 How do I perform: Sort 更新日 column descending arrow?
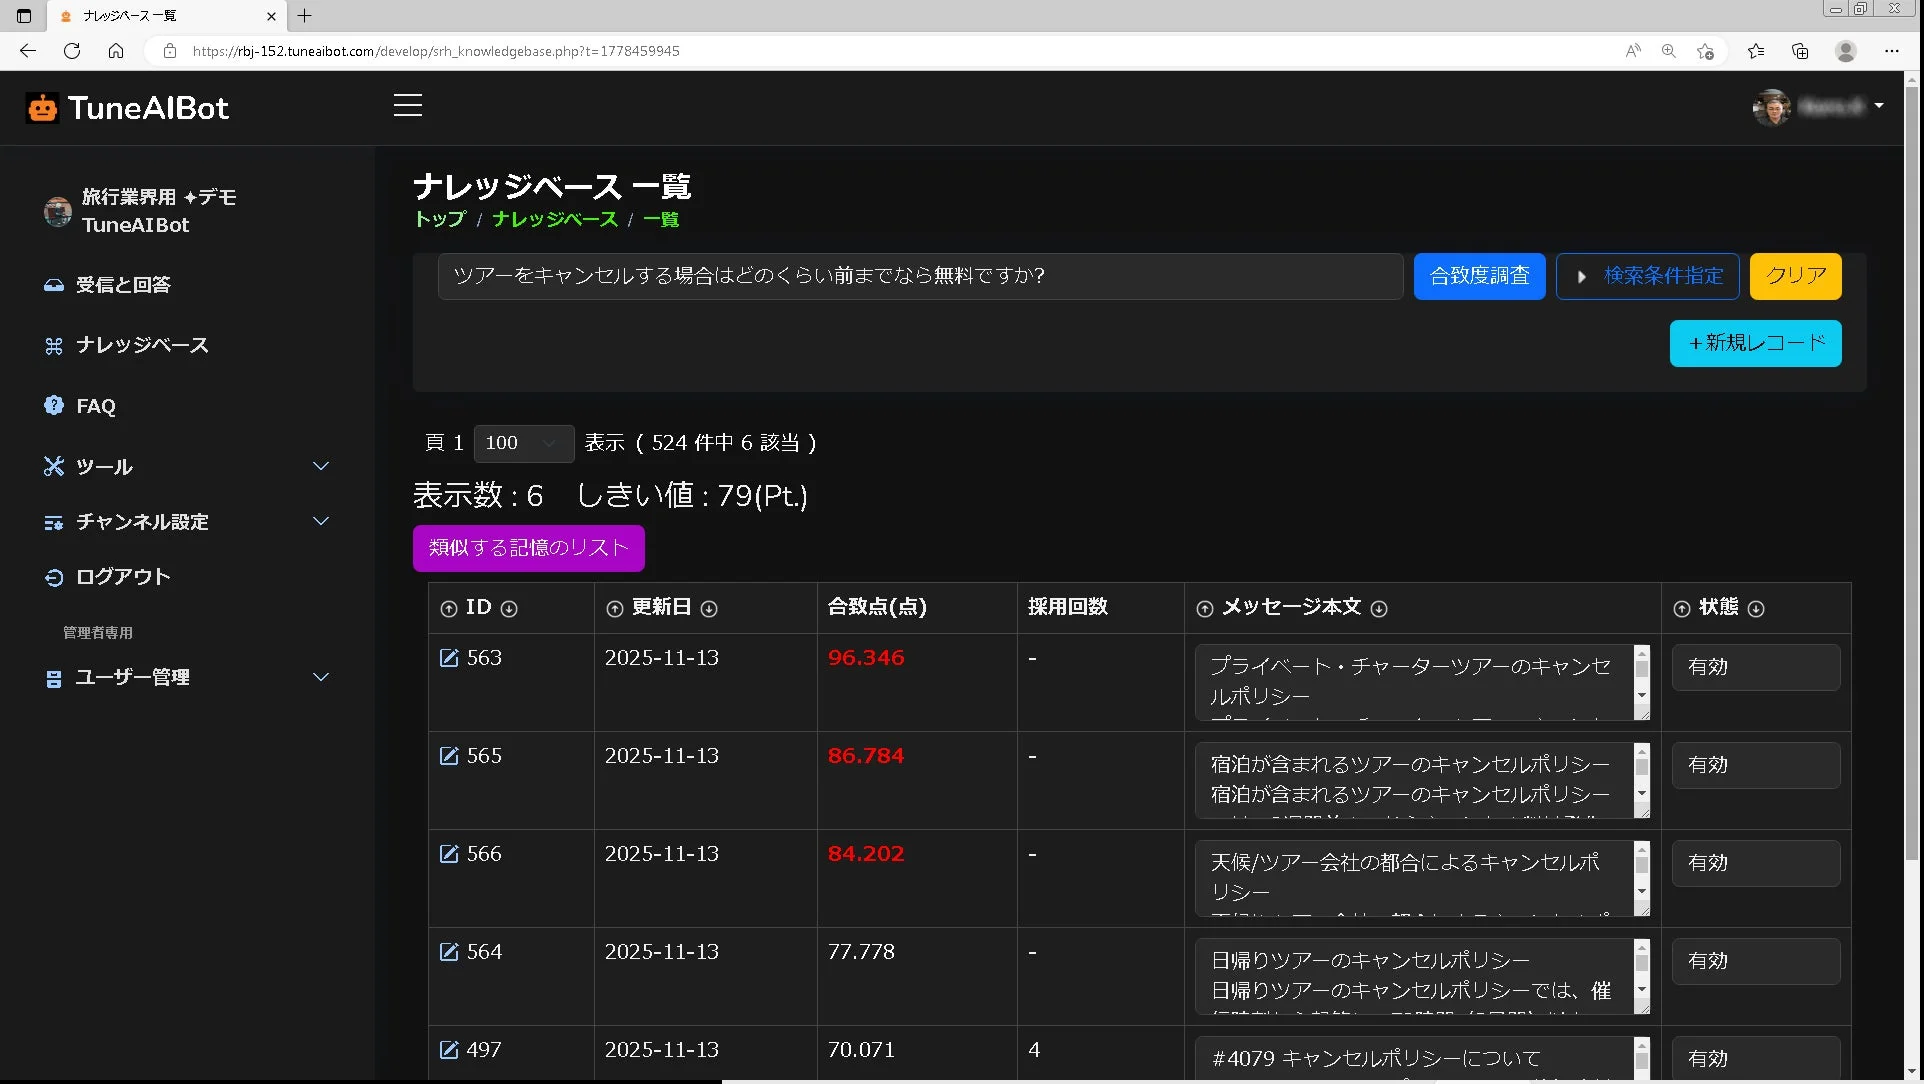coord(709,609)
